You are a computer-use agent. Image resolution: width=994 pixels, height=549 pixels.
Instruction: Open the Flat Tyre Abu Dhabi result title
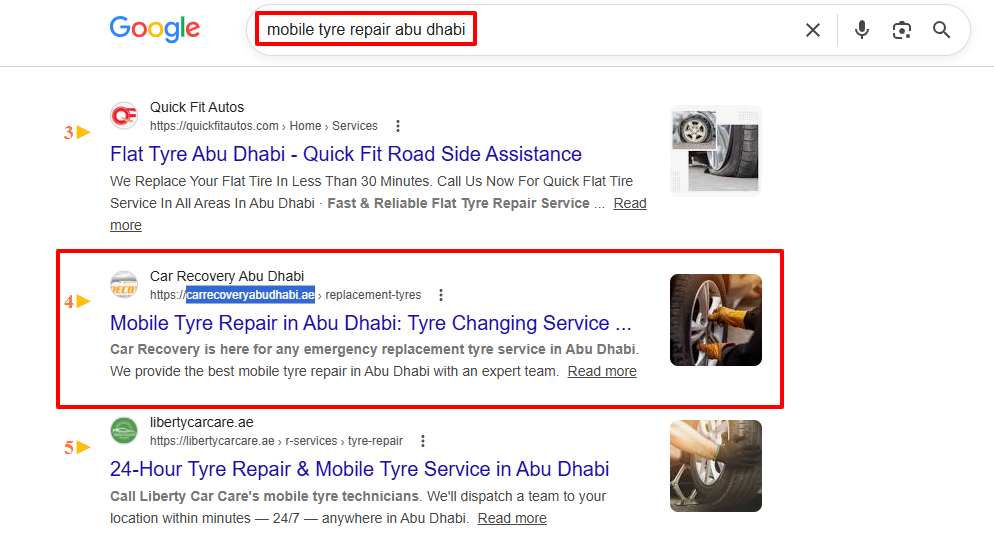point(345,154)
